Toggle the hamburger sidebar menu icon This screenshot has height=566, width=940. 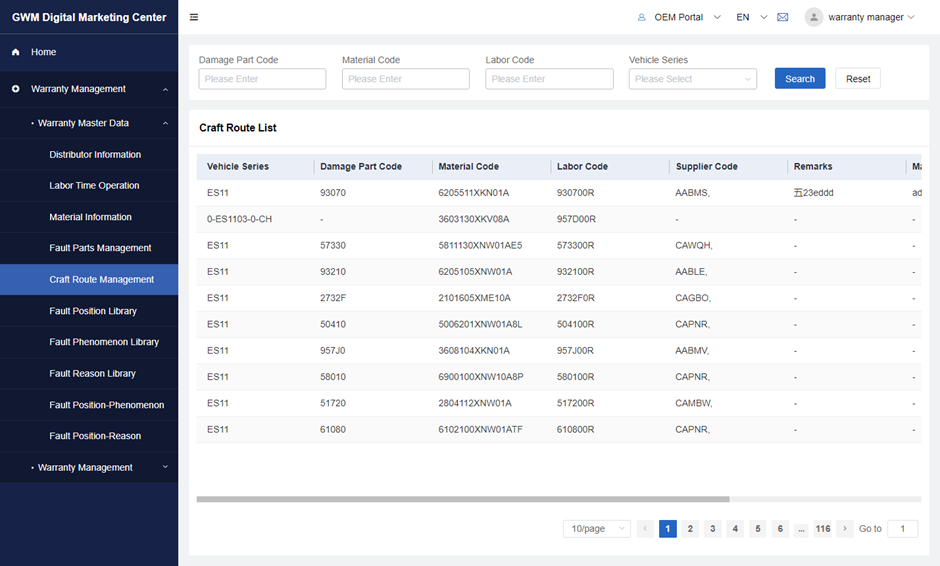coord(194,17)
